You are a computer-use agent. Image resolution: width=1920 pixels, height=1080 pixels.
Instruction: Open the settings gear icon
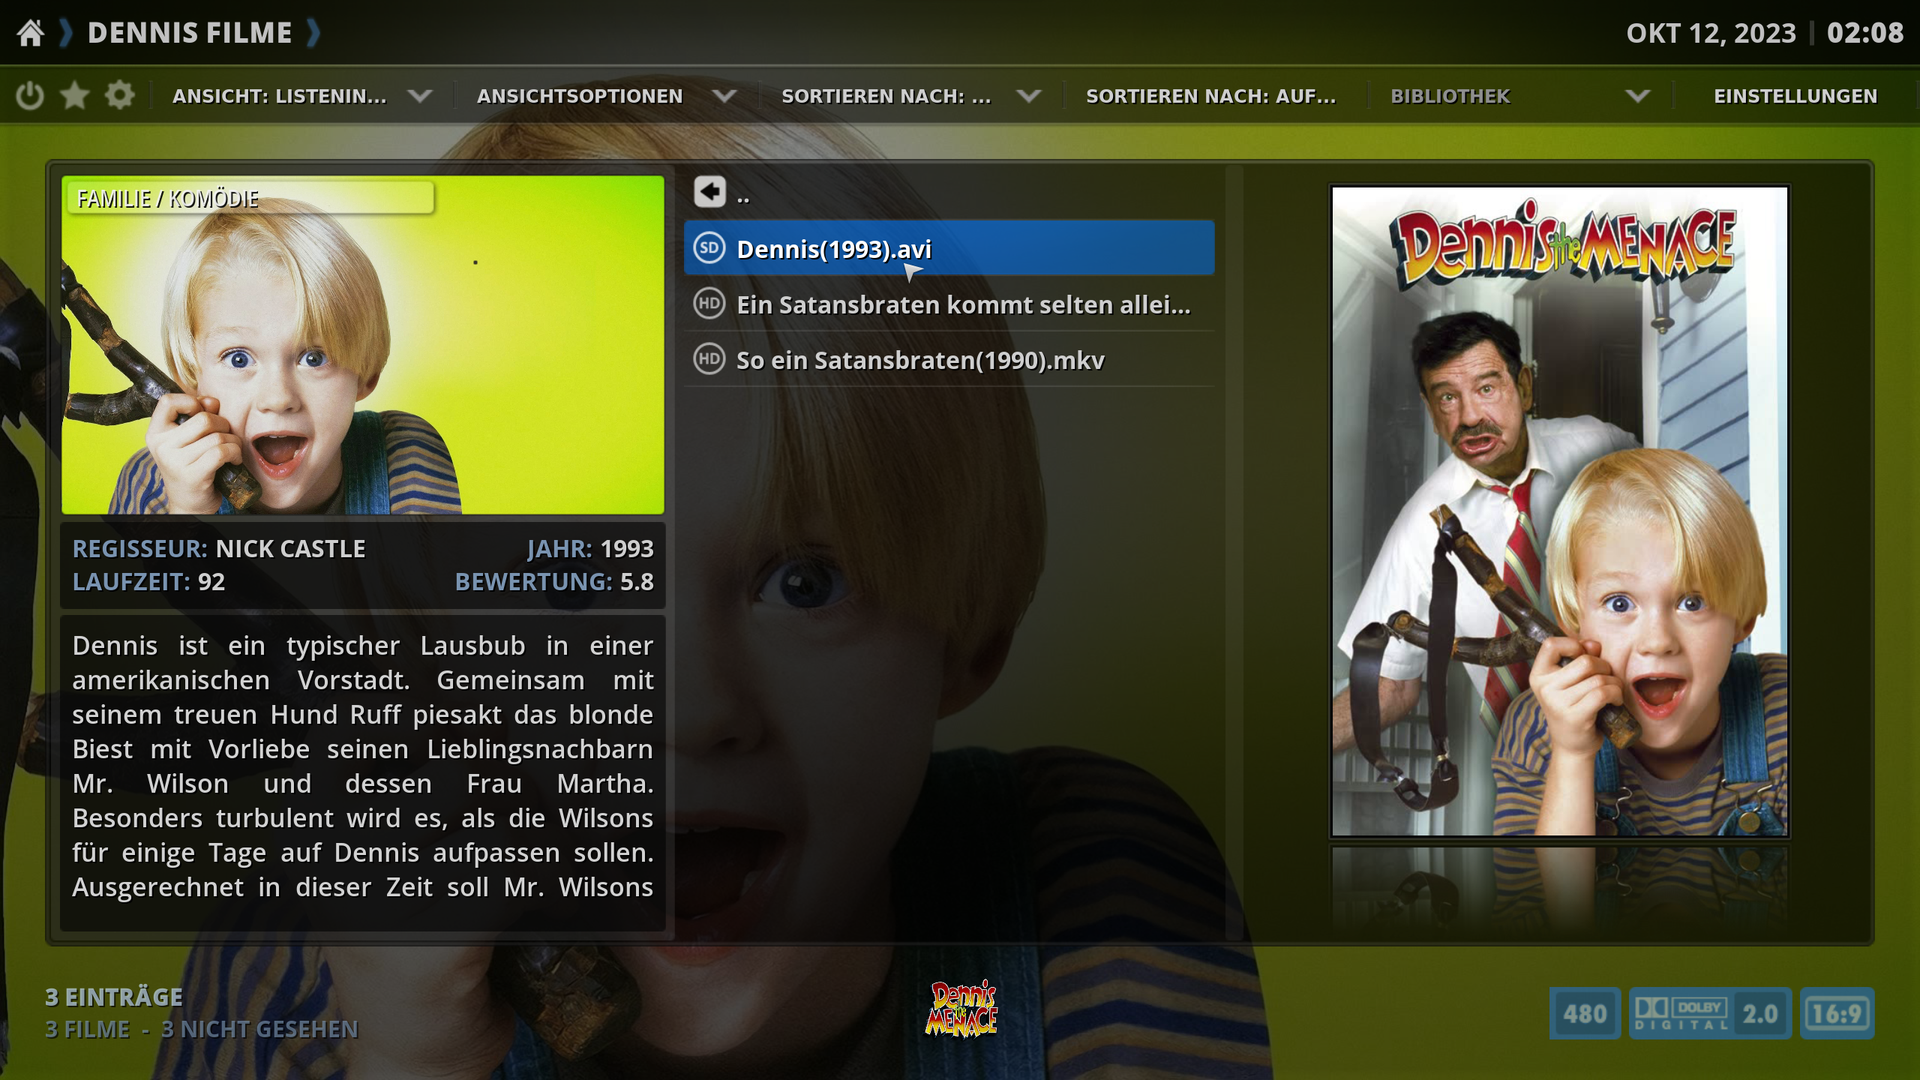[x=120, y=96]
